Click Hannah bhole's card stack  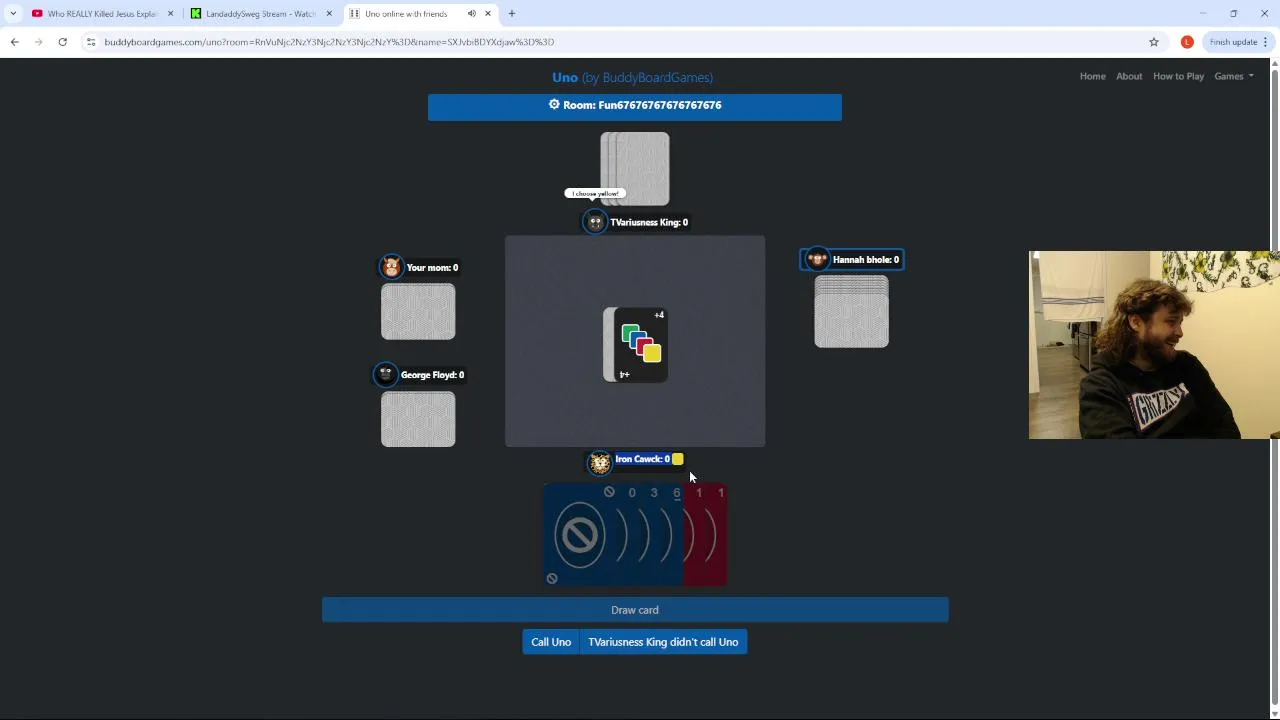coord(851,312)
